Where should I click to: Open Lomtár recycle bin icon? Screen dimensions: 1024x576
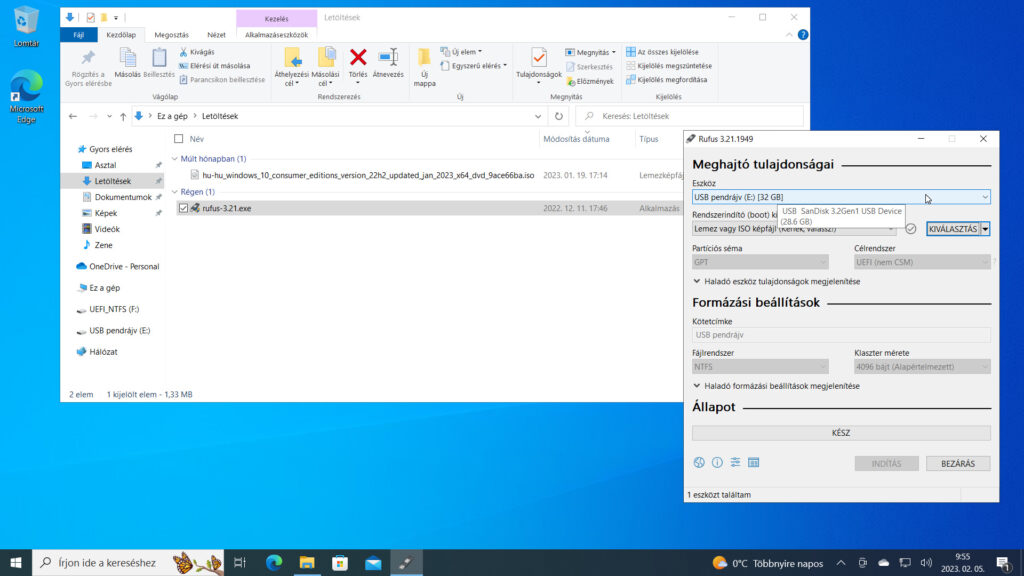(x=26, y=26)
